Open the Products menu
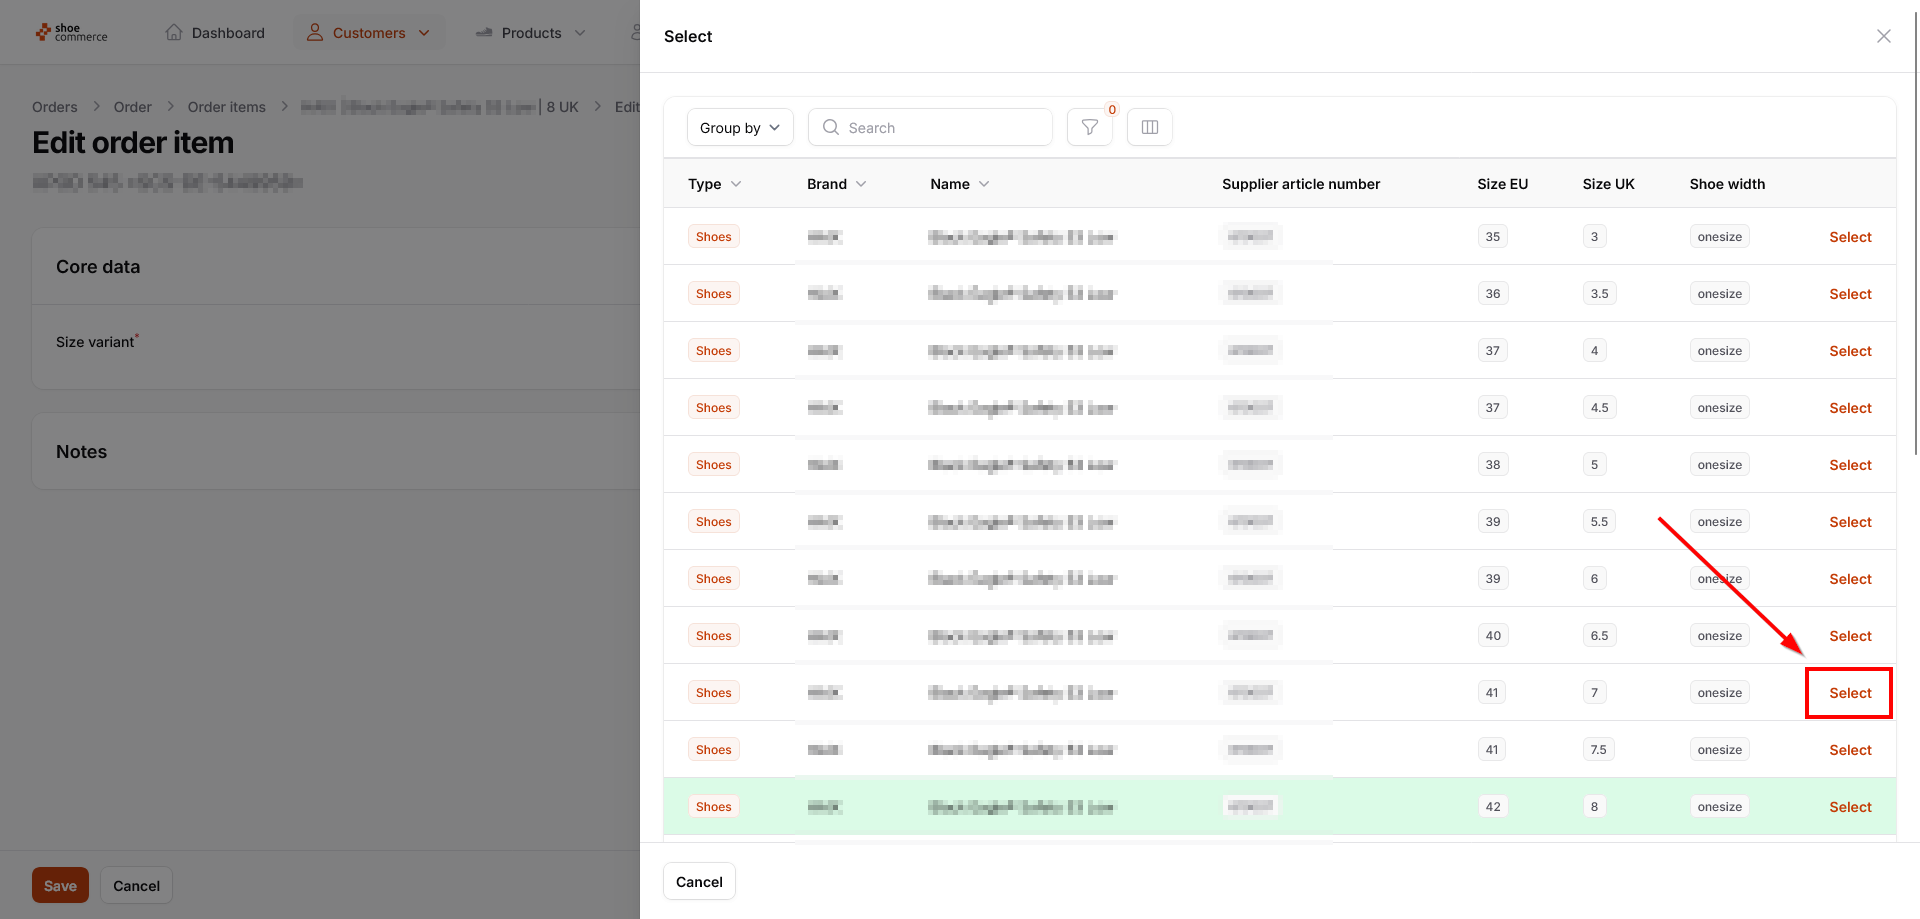The width and height of the screenshot is (1920, 919). point(531,33)
